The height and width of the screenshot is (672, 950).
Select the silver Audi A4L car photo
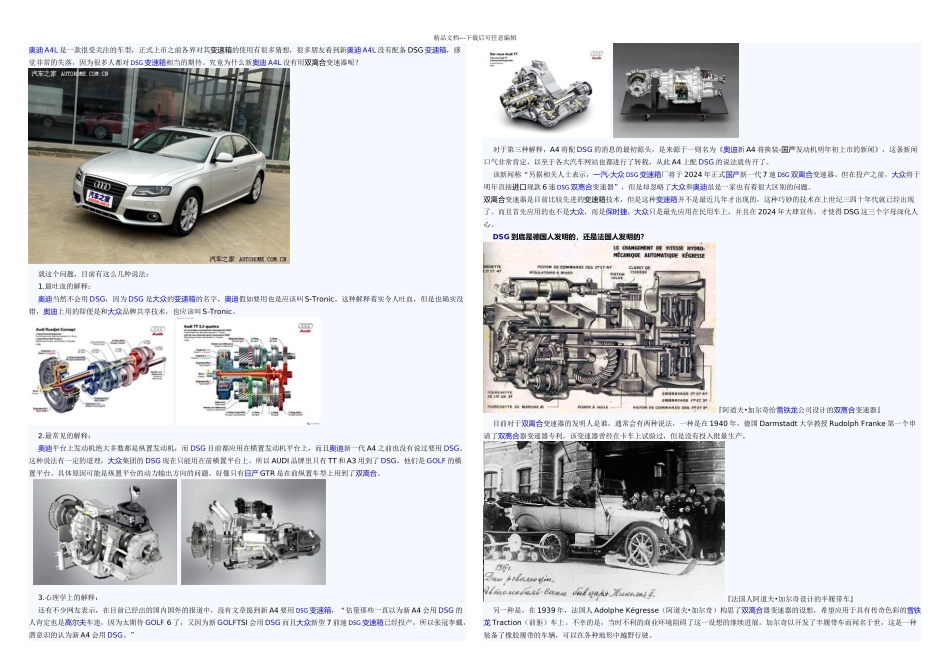(159, 165)
